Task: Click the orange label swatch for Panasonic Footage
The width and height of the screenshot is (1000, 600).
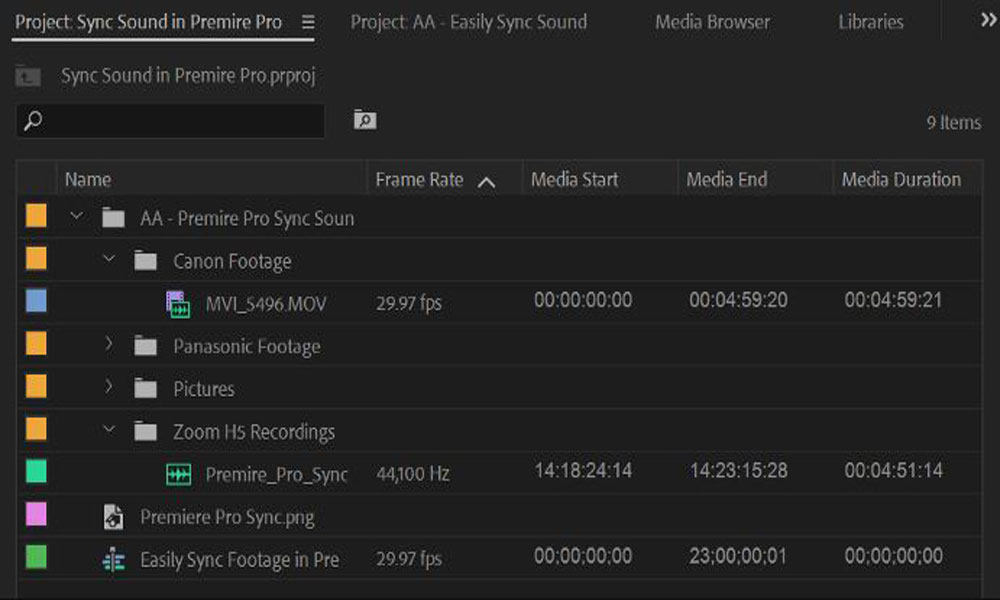Action: point(36,344)
